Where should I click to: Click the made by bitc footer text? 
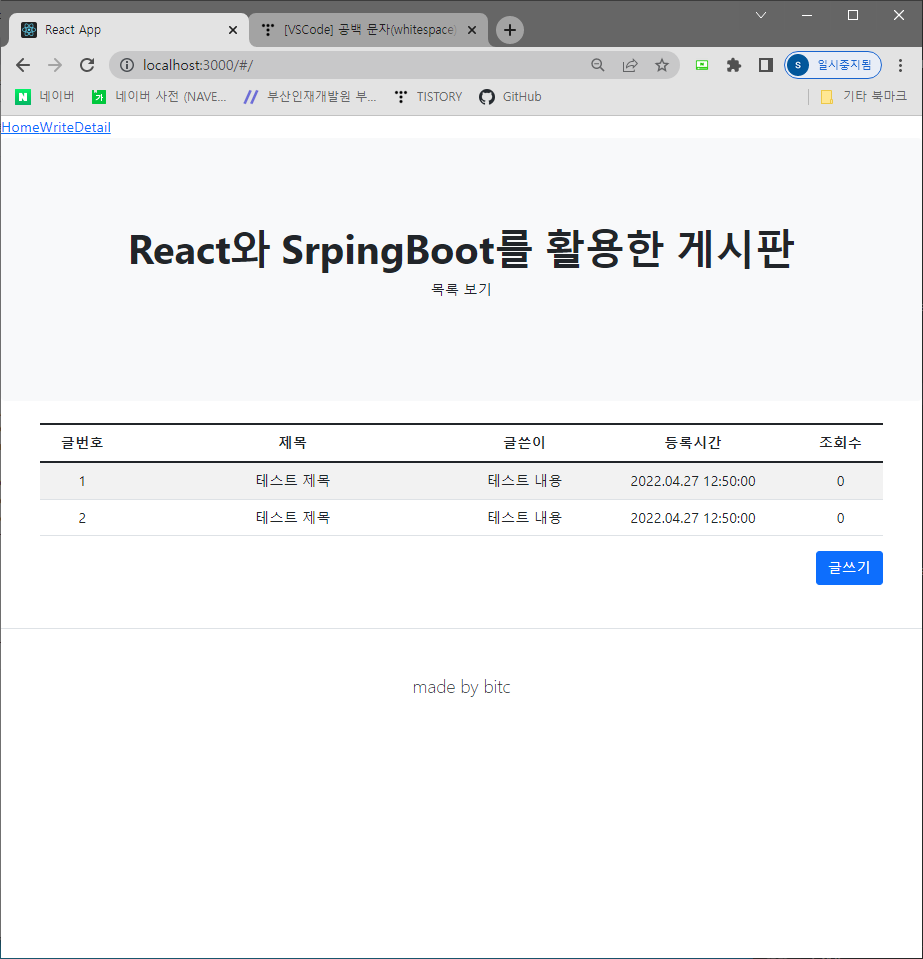click(461, 687)
